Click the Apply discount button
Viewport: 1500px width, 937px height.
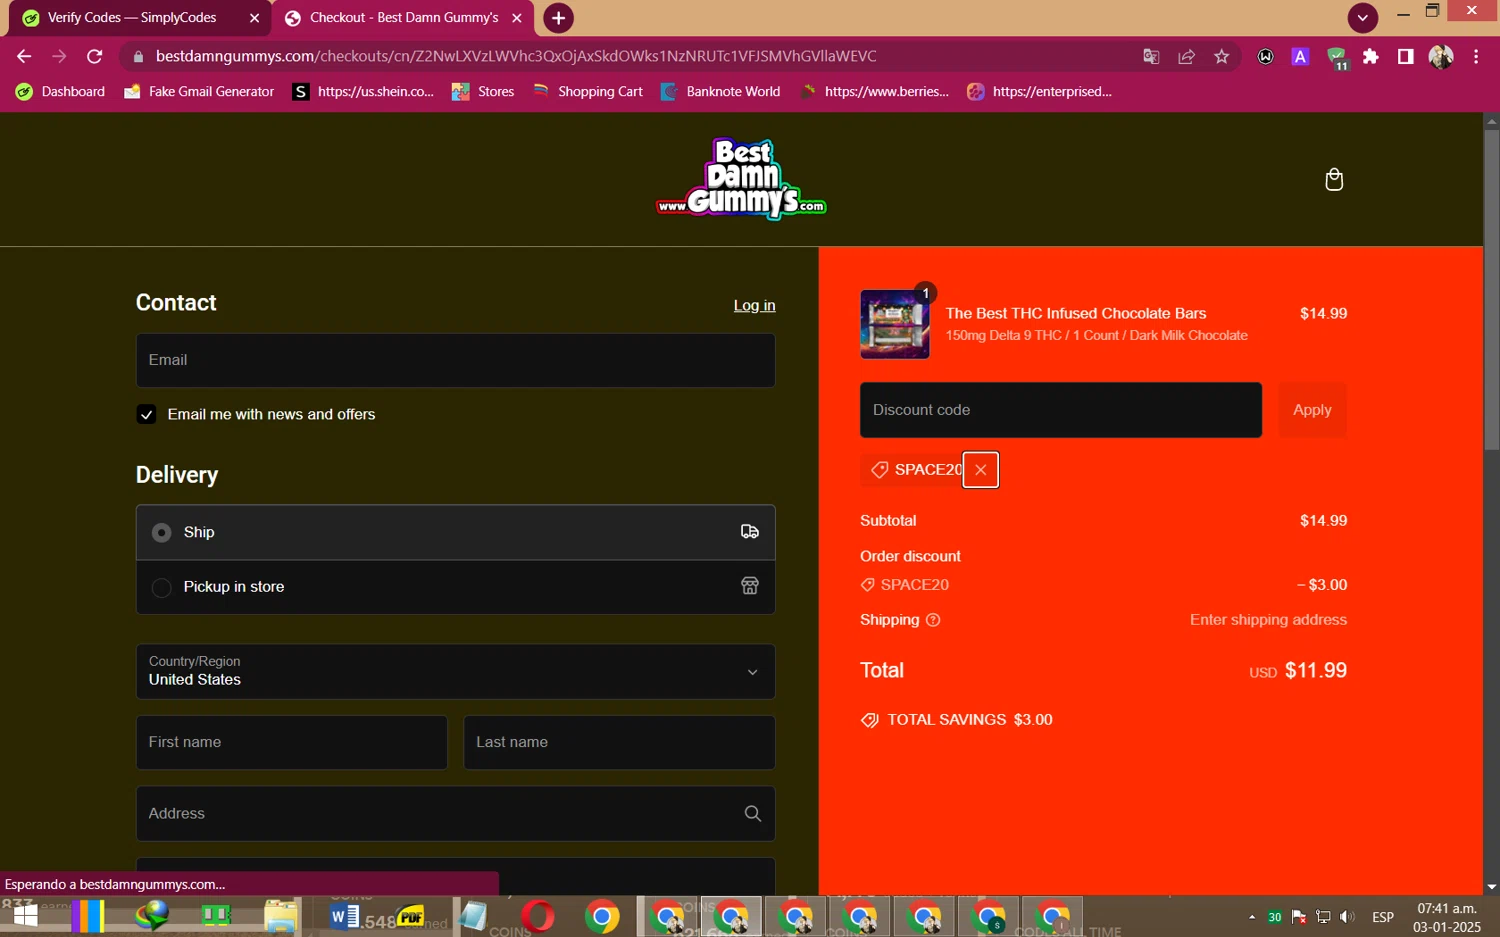point(1312,410)
